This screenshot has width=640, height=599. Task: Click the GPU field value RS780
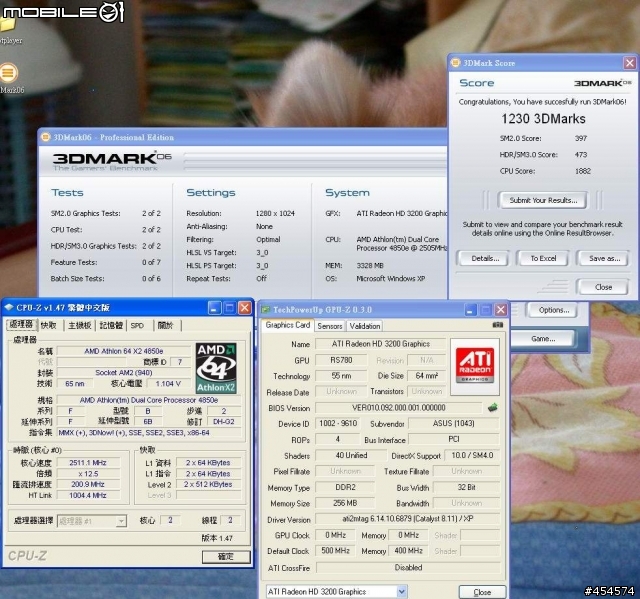(x=341, y=360)
